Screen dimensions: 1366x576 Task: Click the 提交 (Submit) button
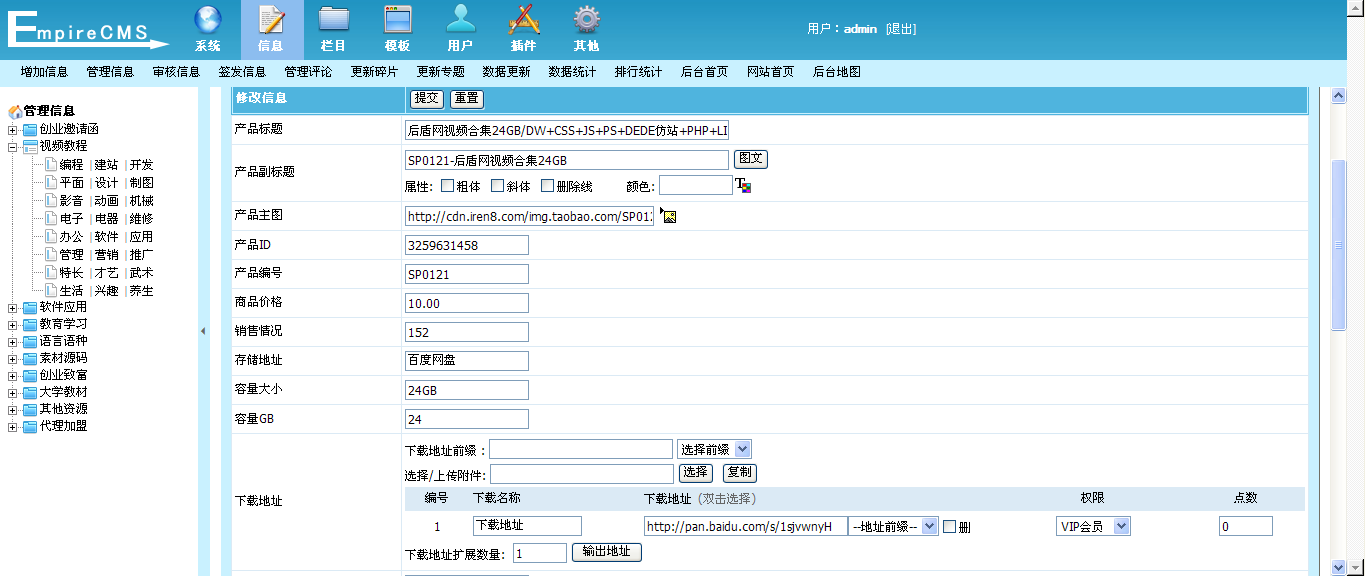tap(427, 98)
